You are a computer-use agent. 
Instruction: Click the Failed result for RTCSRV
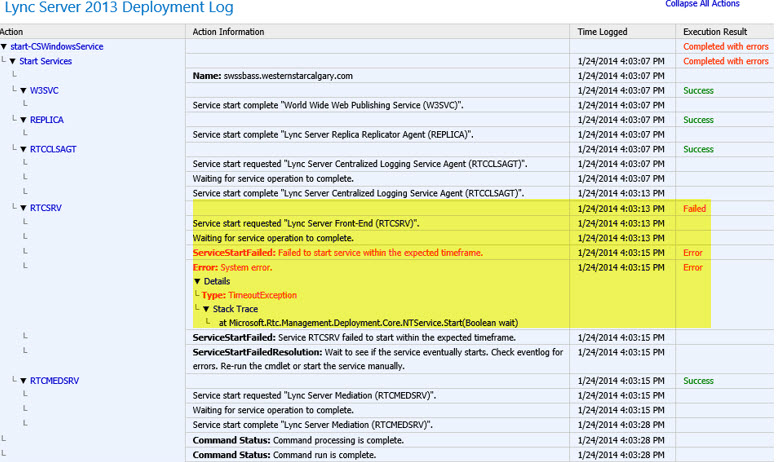tap(694, 209)
